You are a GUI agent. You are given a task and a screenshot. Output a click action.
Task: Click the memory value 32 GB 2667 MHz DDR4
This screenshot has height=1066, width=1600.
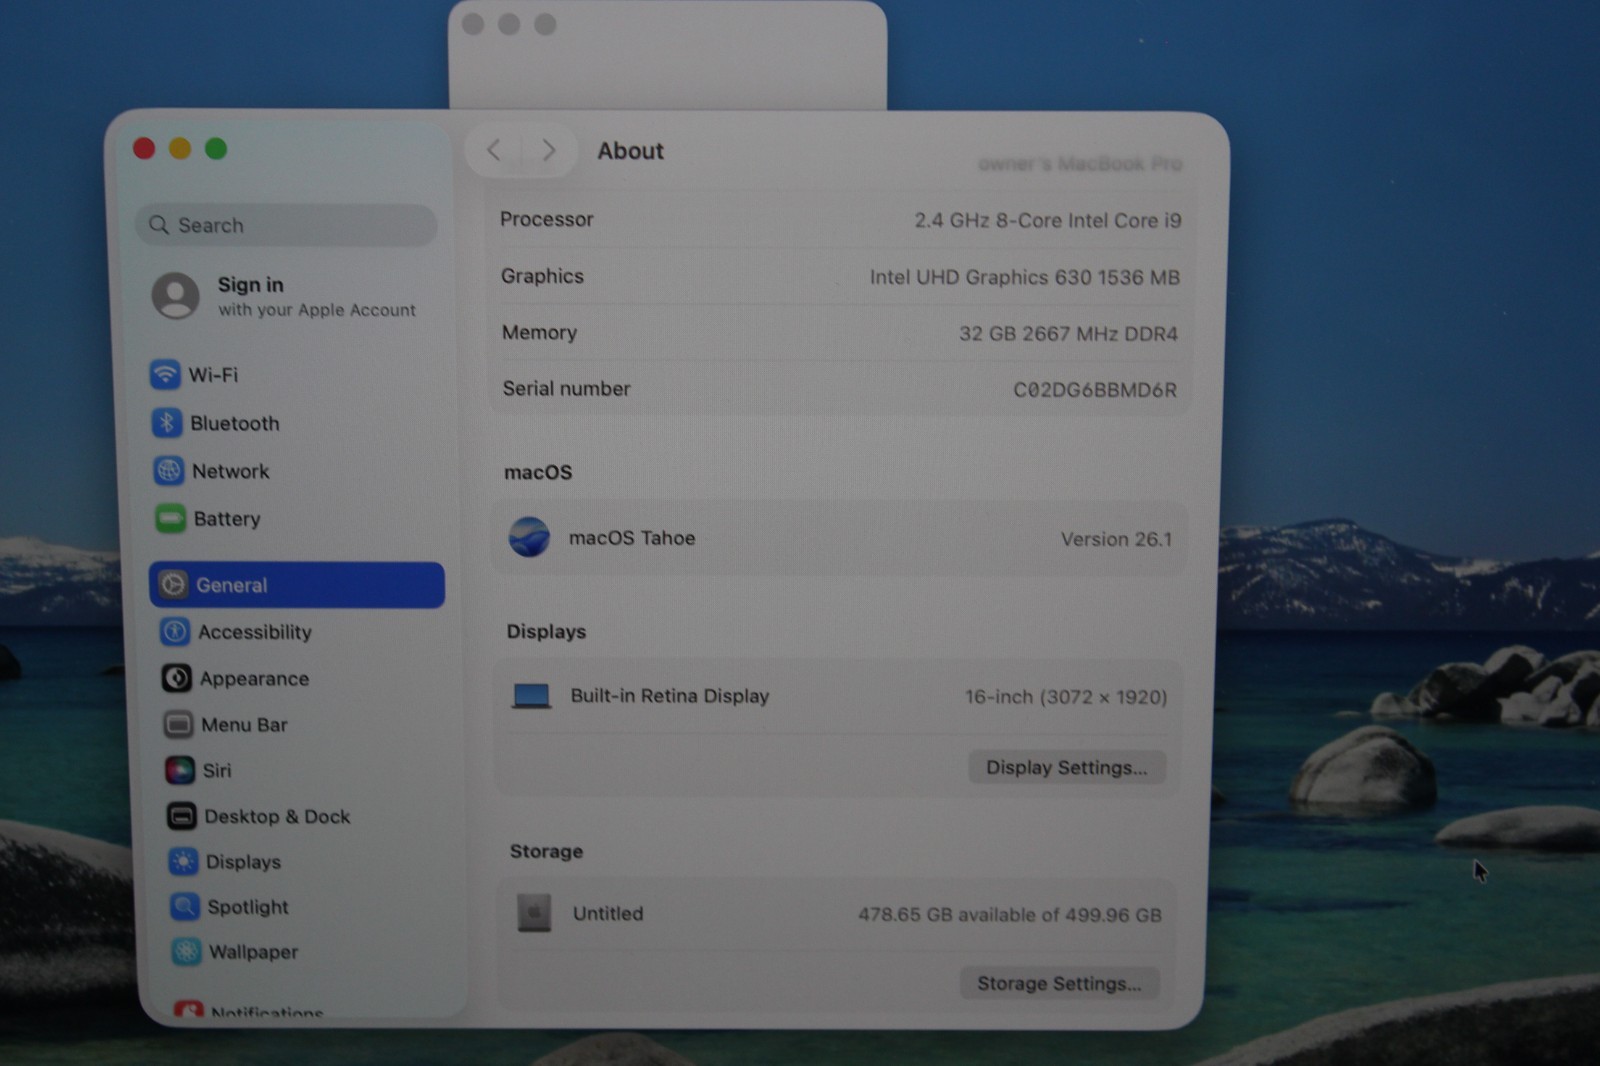tap(1069, 334)
